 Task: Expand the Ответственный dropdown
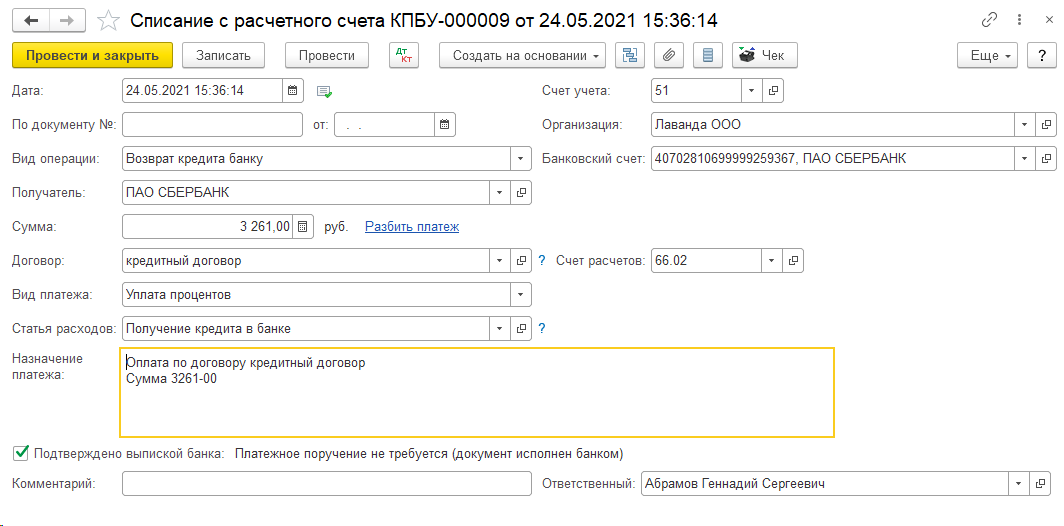click(x=1019, y=484)
